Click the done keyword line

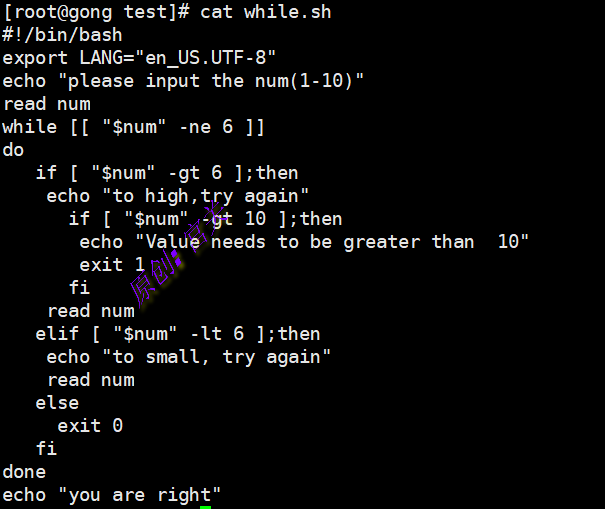(24, 472)
